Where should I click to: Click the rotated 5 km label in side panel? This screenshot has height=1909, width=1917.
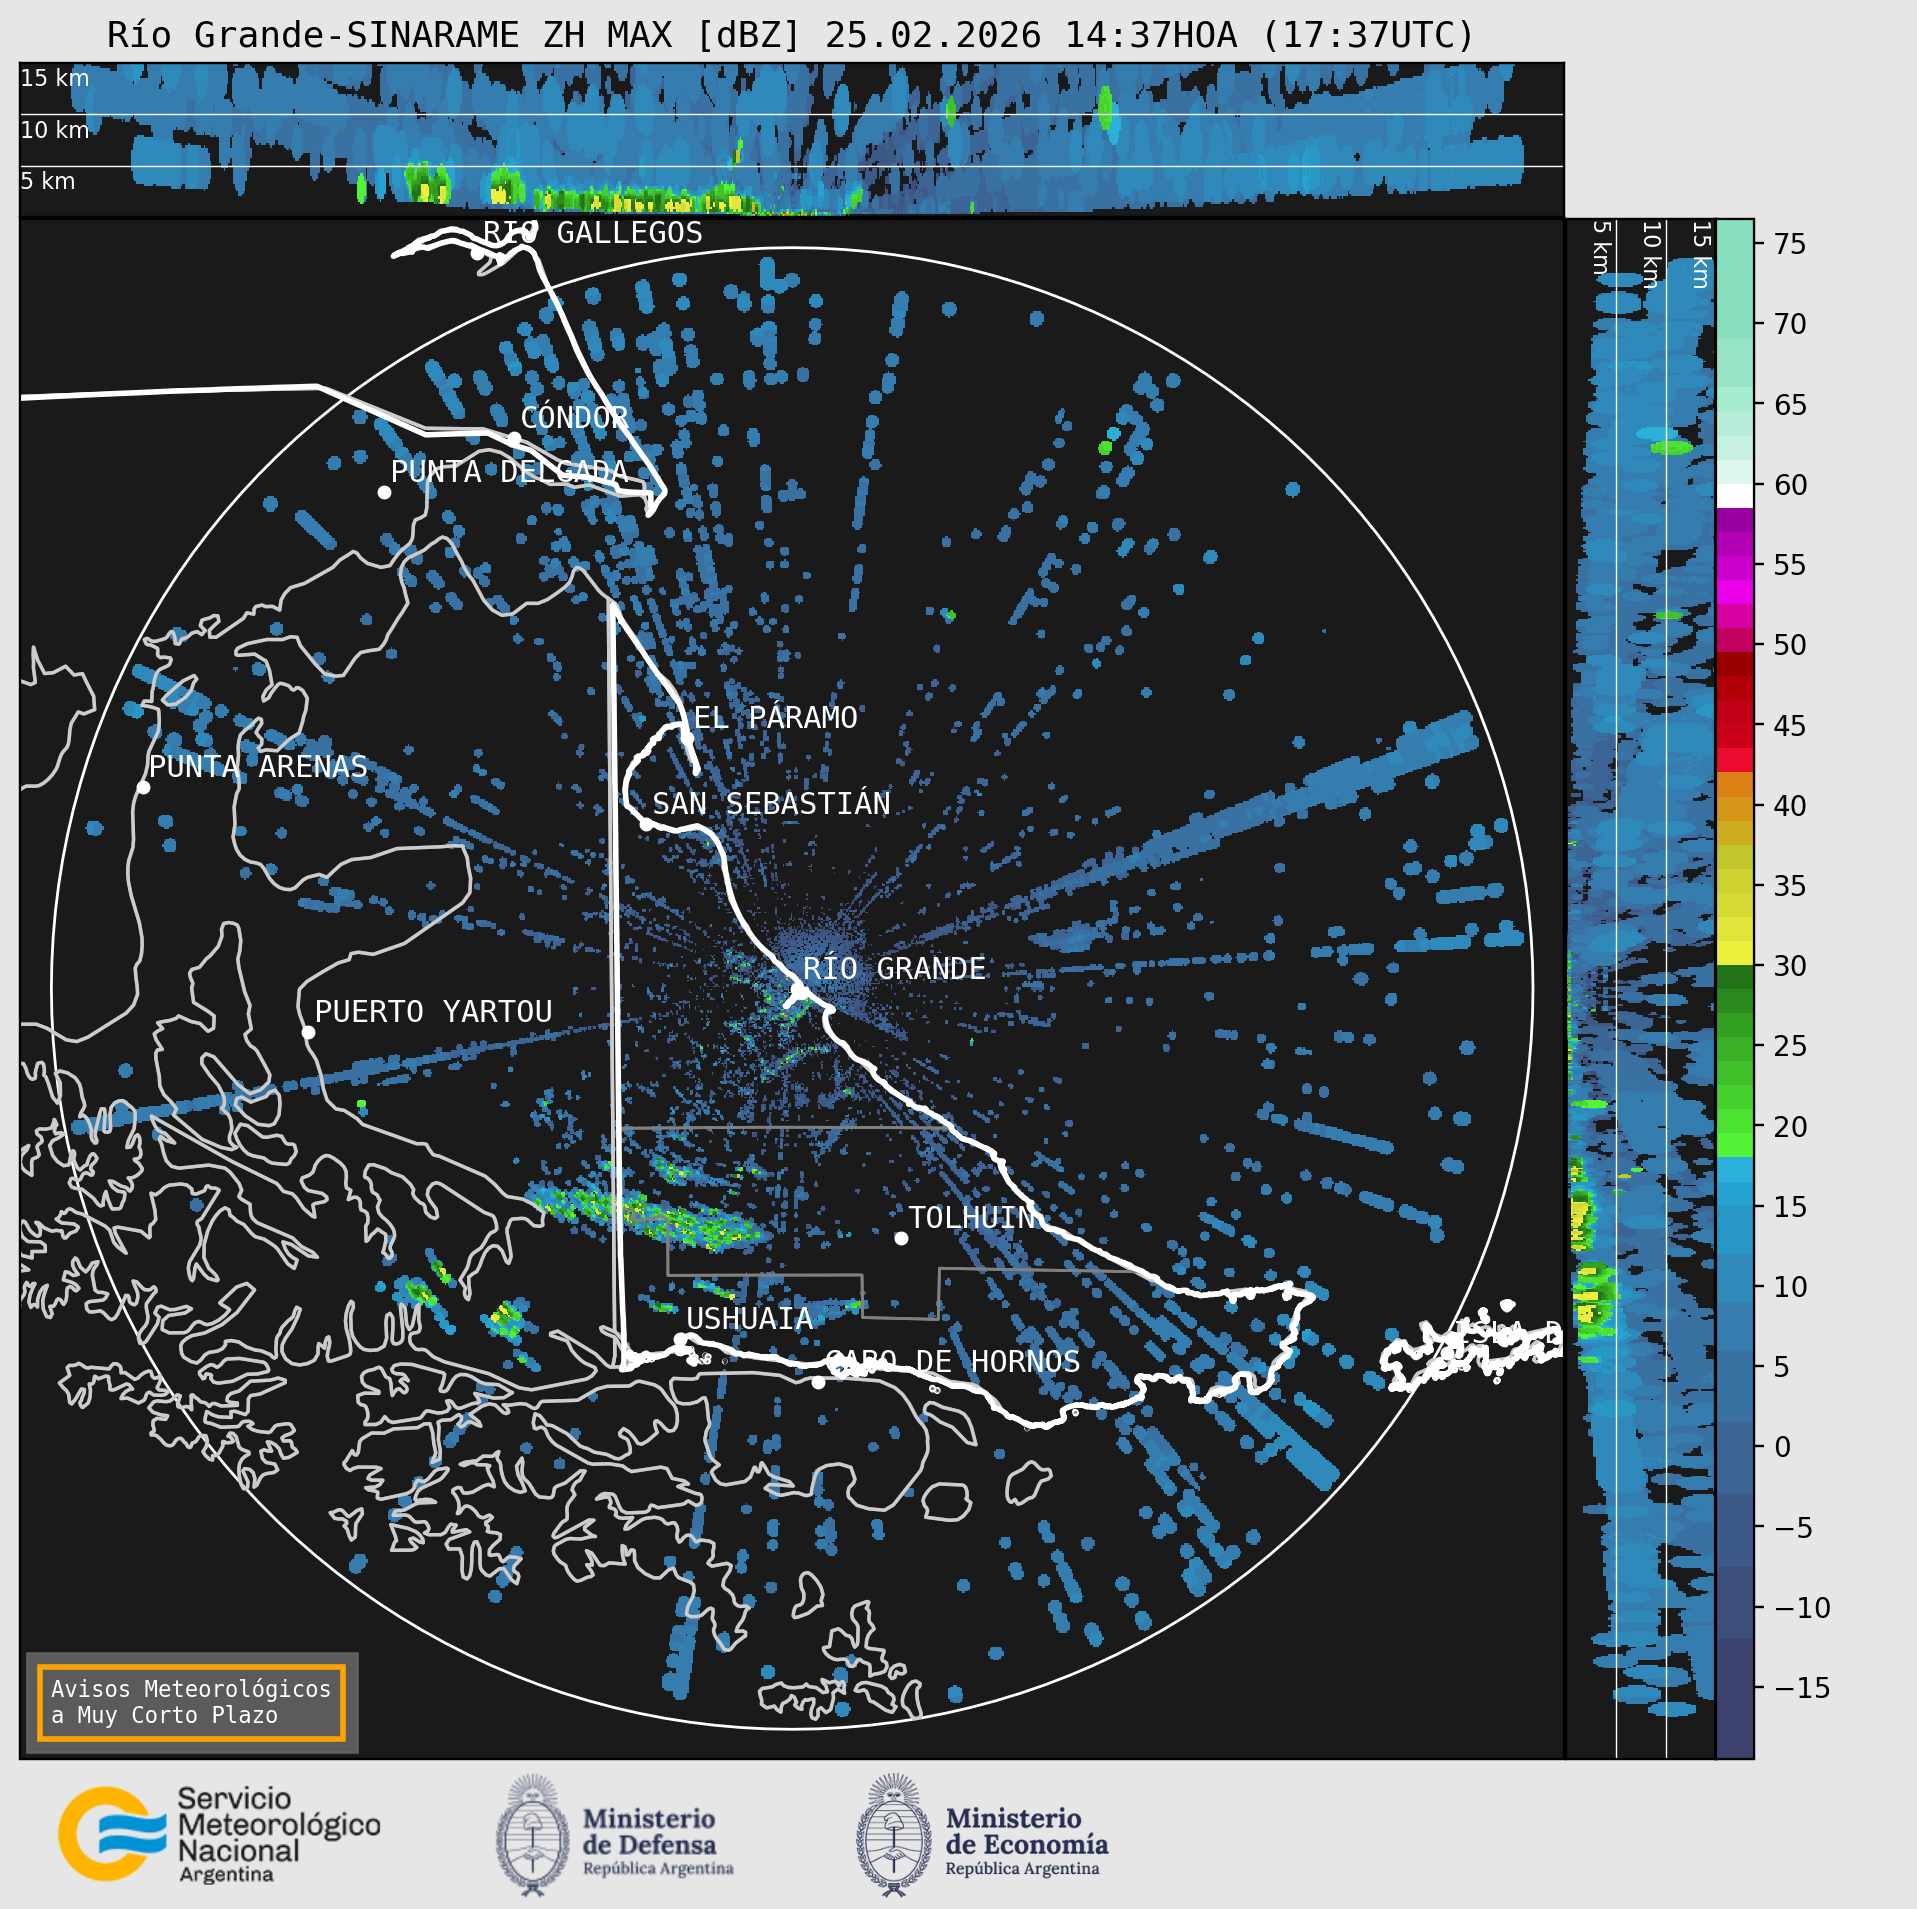(x=1602, y=247)
